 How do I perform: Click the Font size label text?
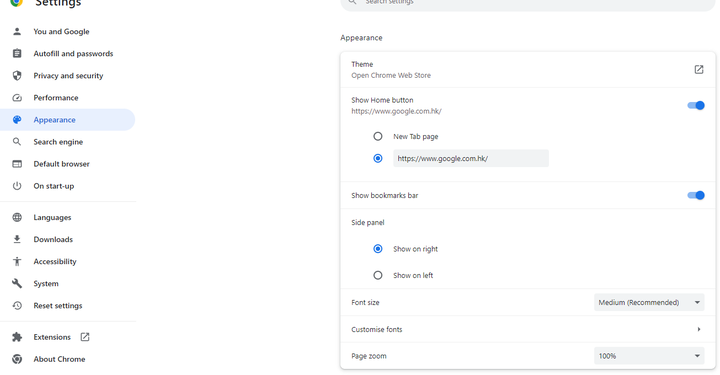click(365, 303)
